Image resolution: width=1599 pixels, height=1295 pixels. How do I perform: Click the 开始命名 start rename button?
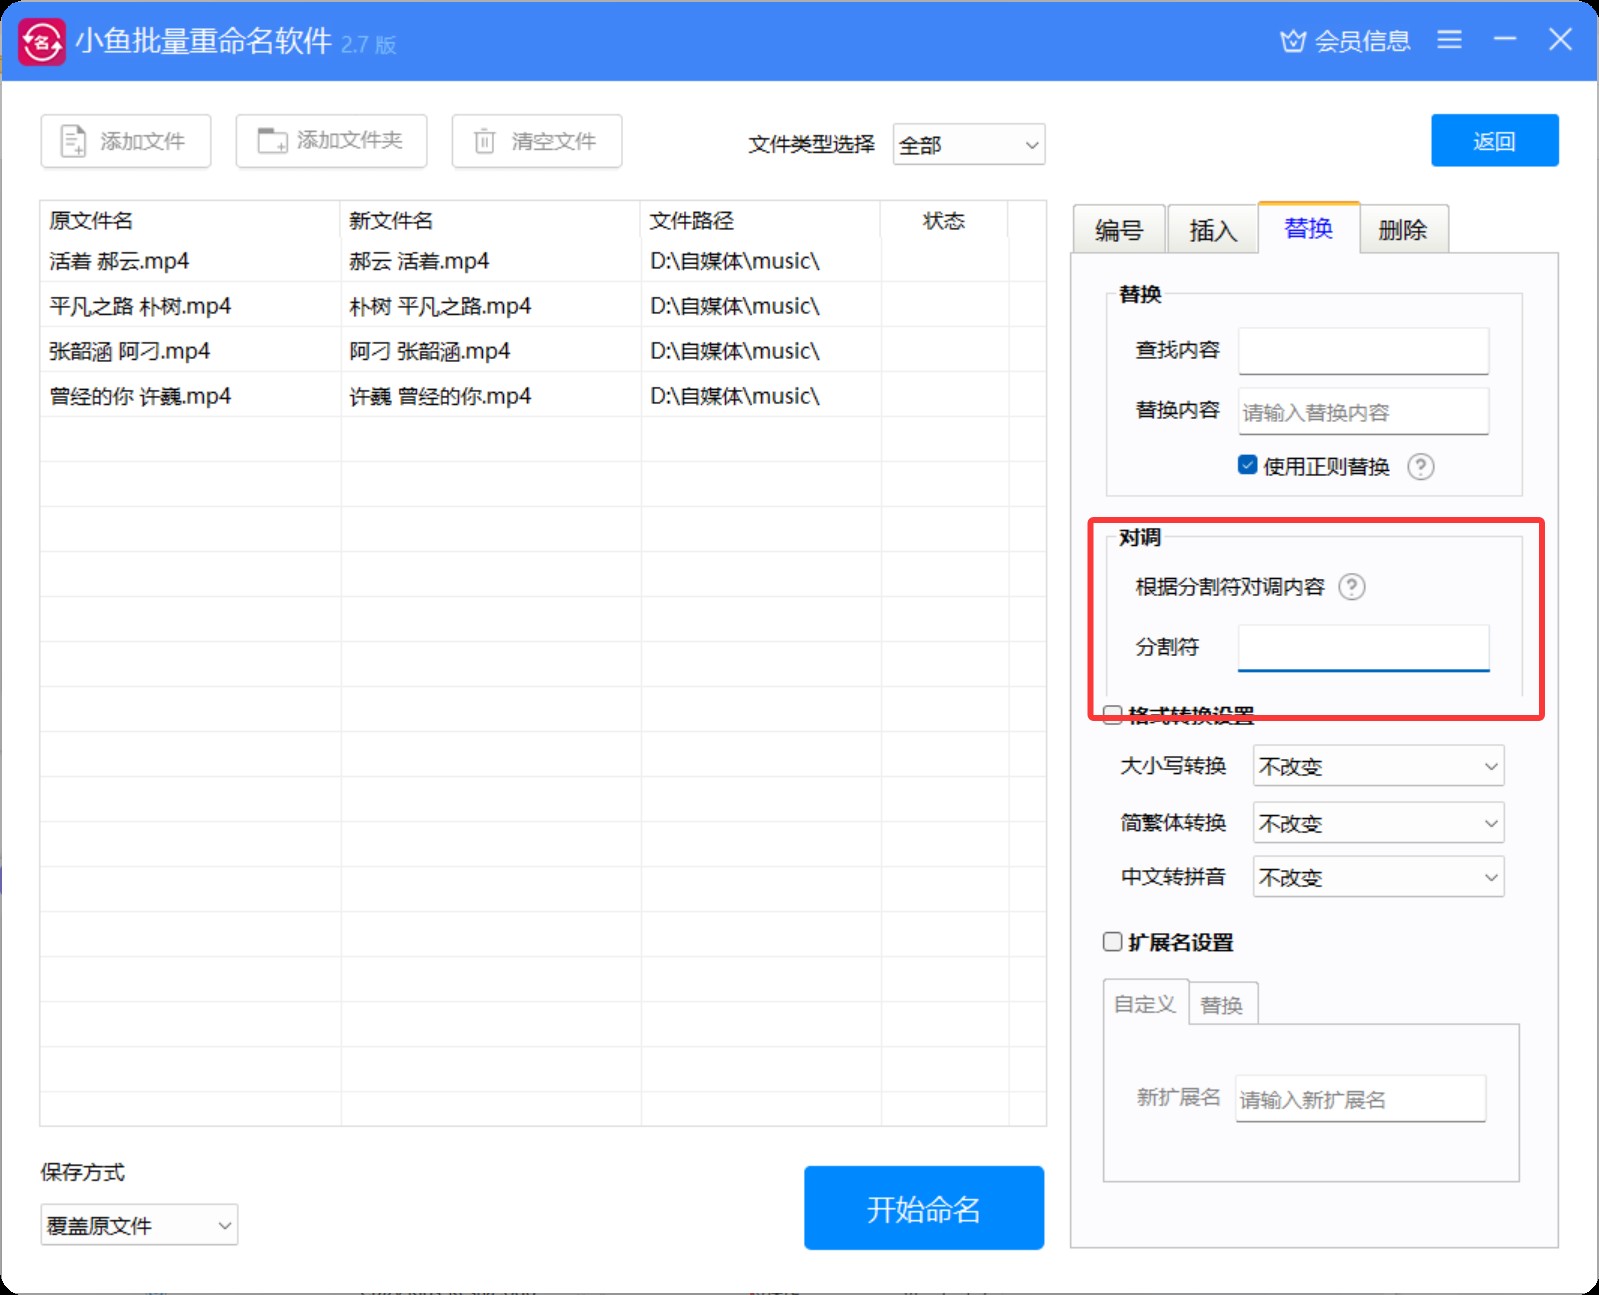[x=923, y=1208]
